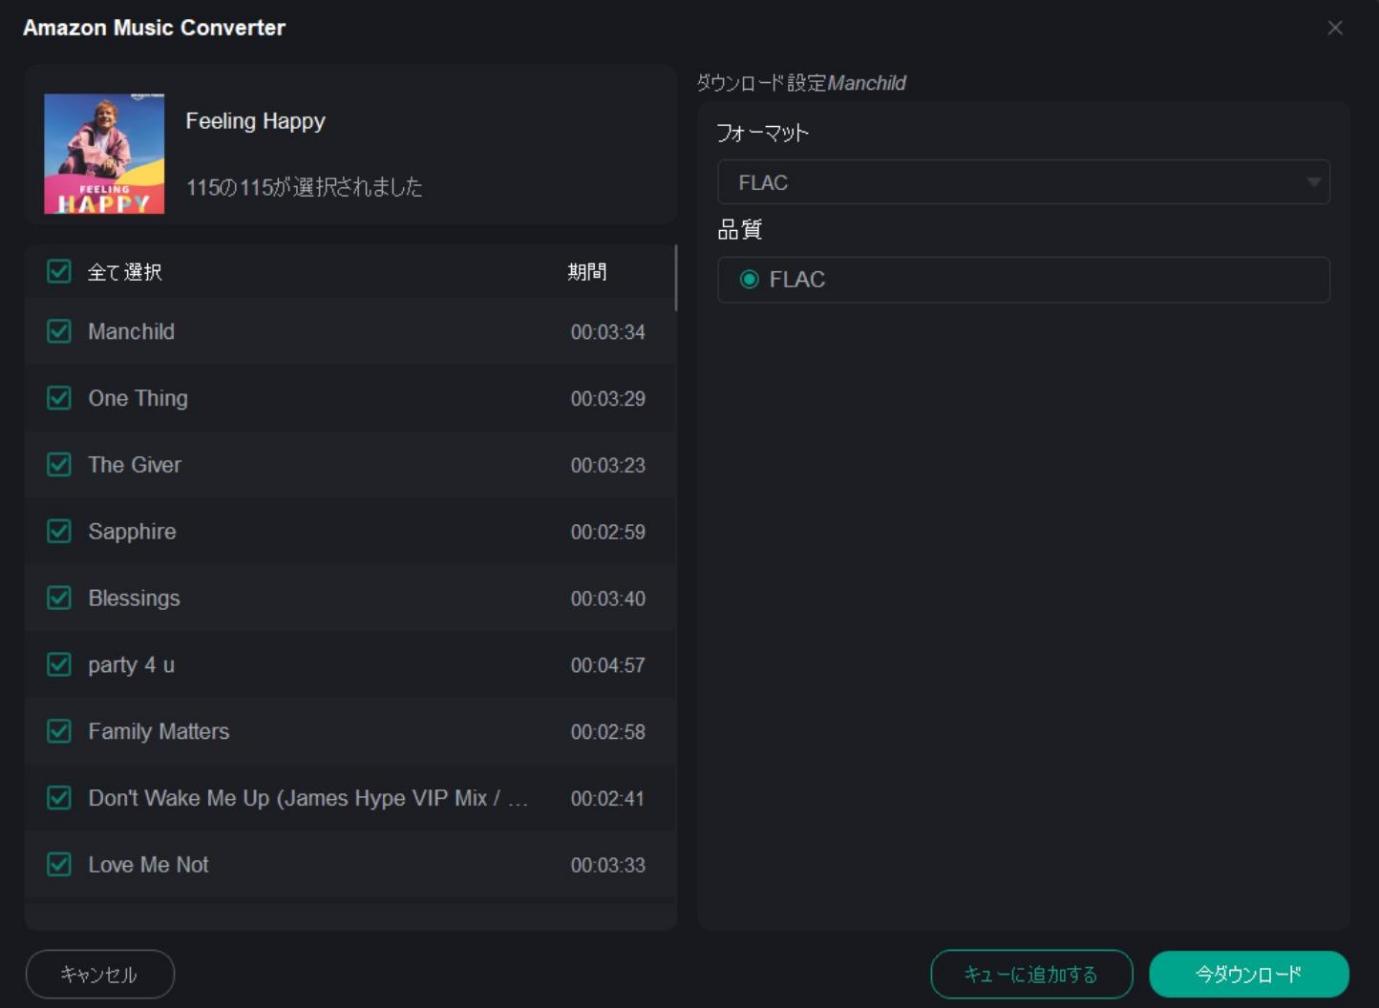Select the One Thing track title
Screen dimensions: 1379x1008
click(138, 398)
